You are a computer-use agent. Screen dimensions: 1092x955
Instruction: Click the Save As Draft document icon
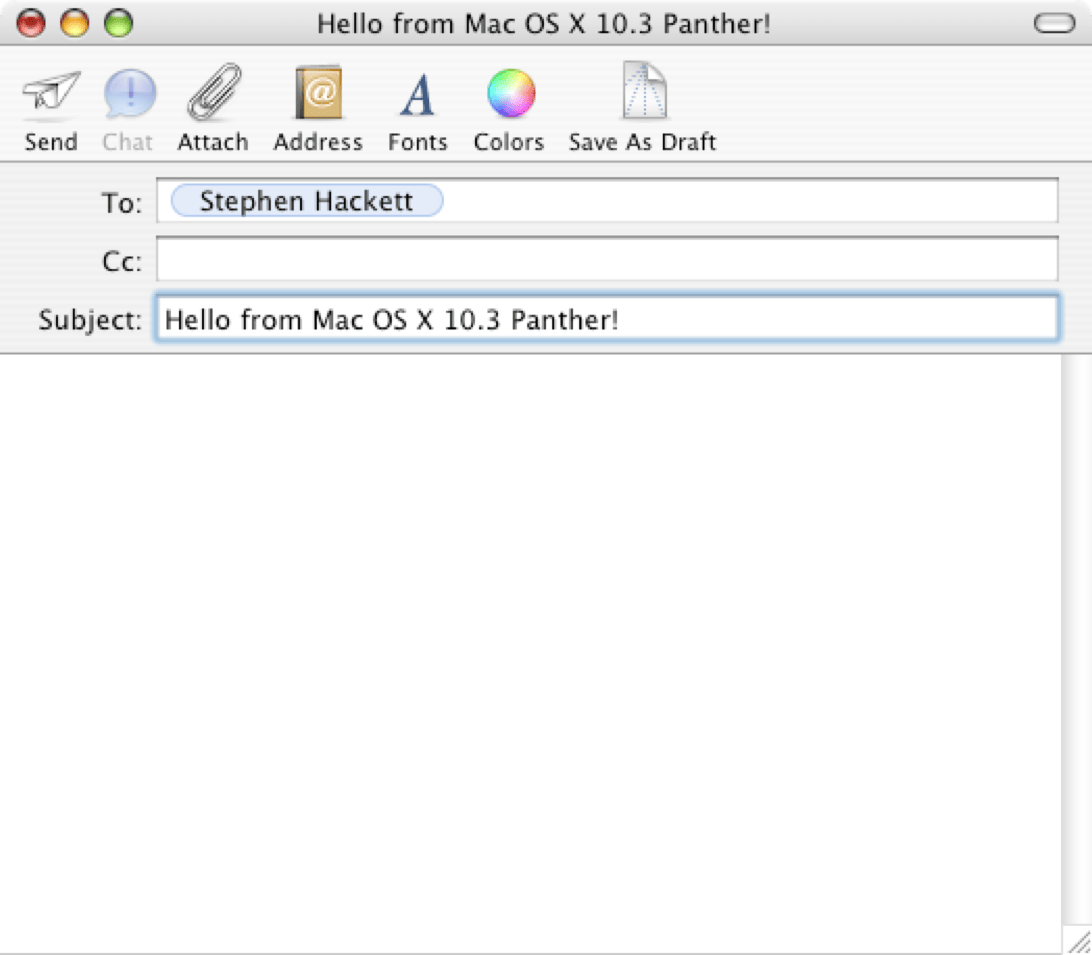tap(644, 91)
